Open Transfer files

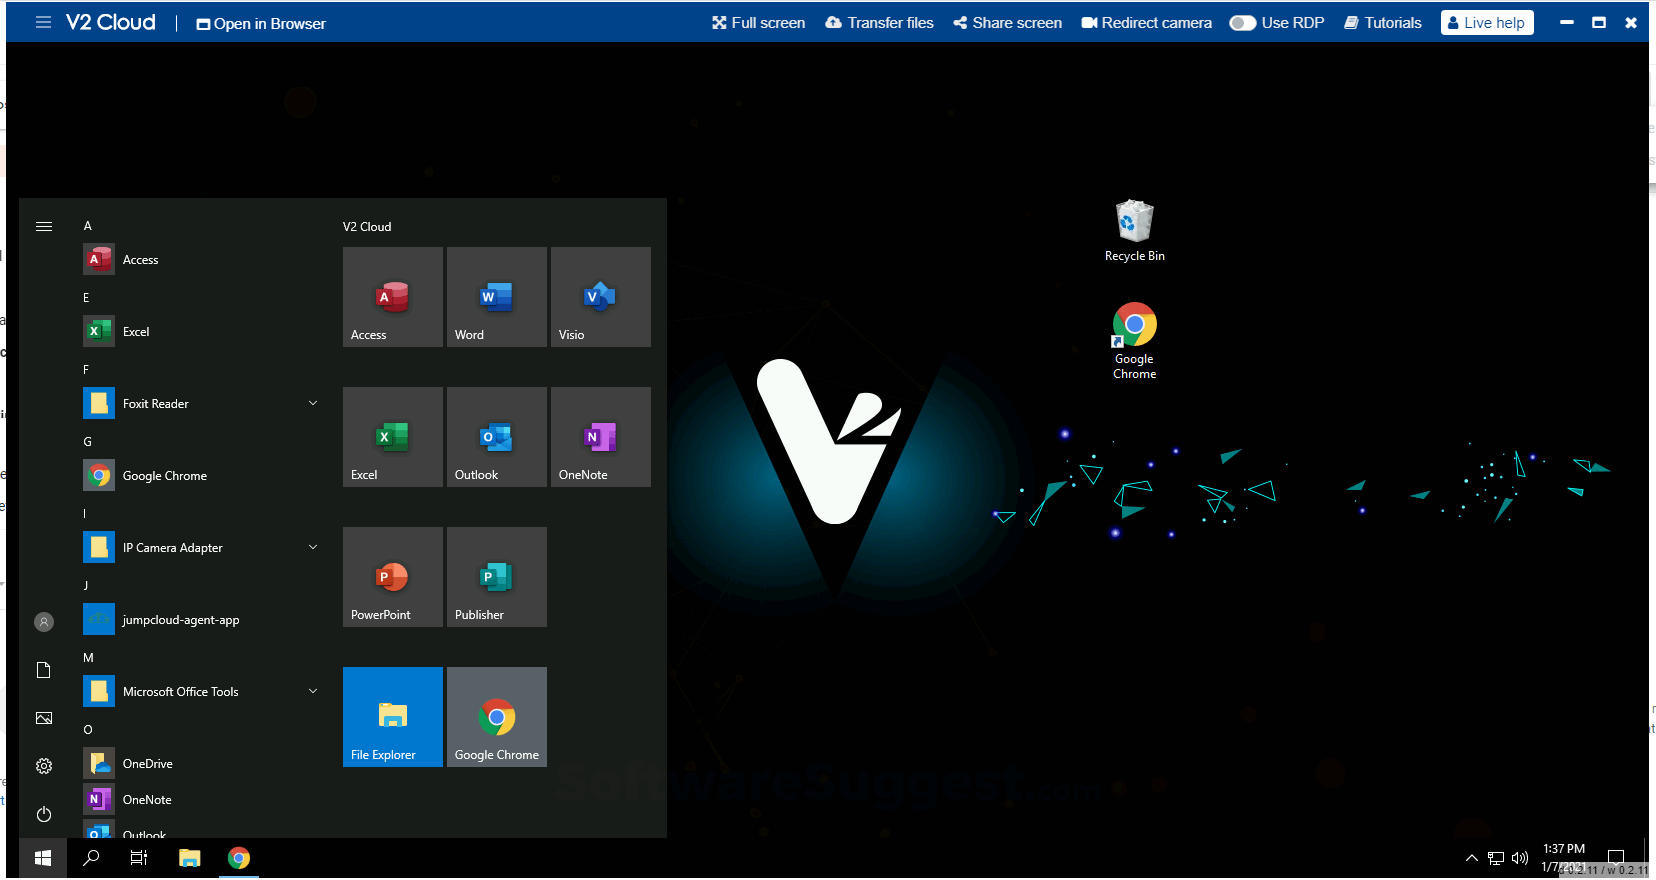(x=879, y=23)
